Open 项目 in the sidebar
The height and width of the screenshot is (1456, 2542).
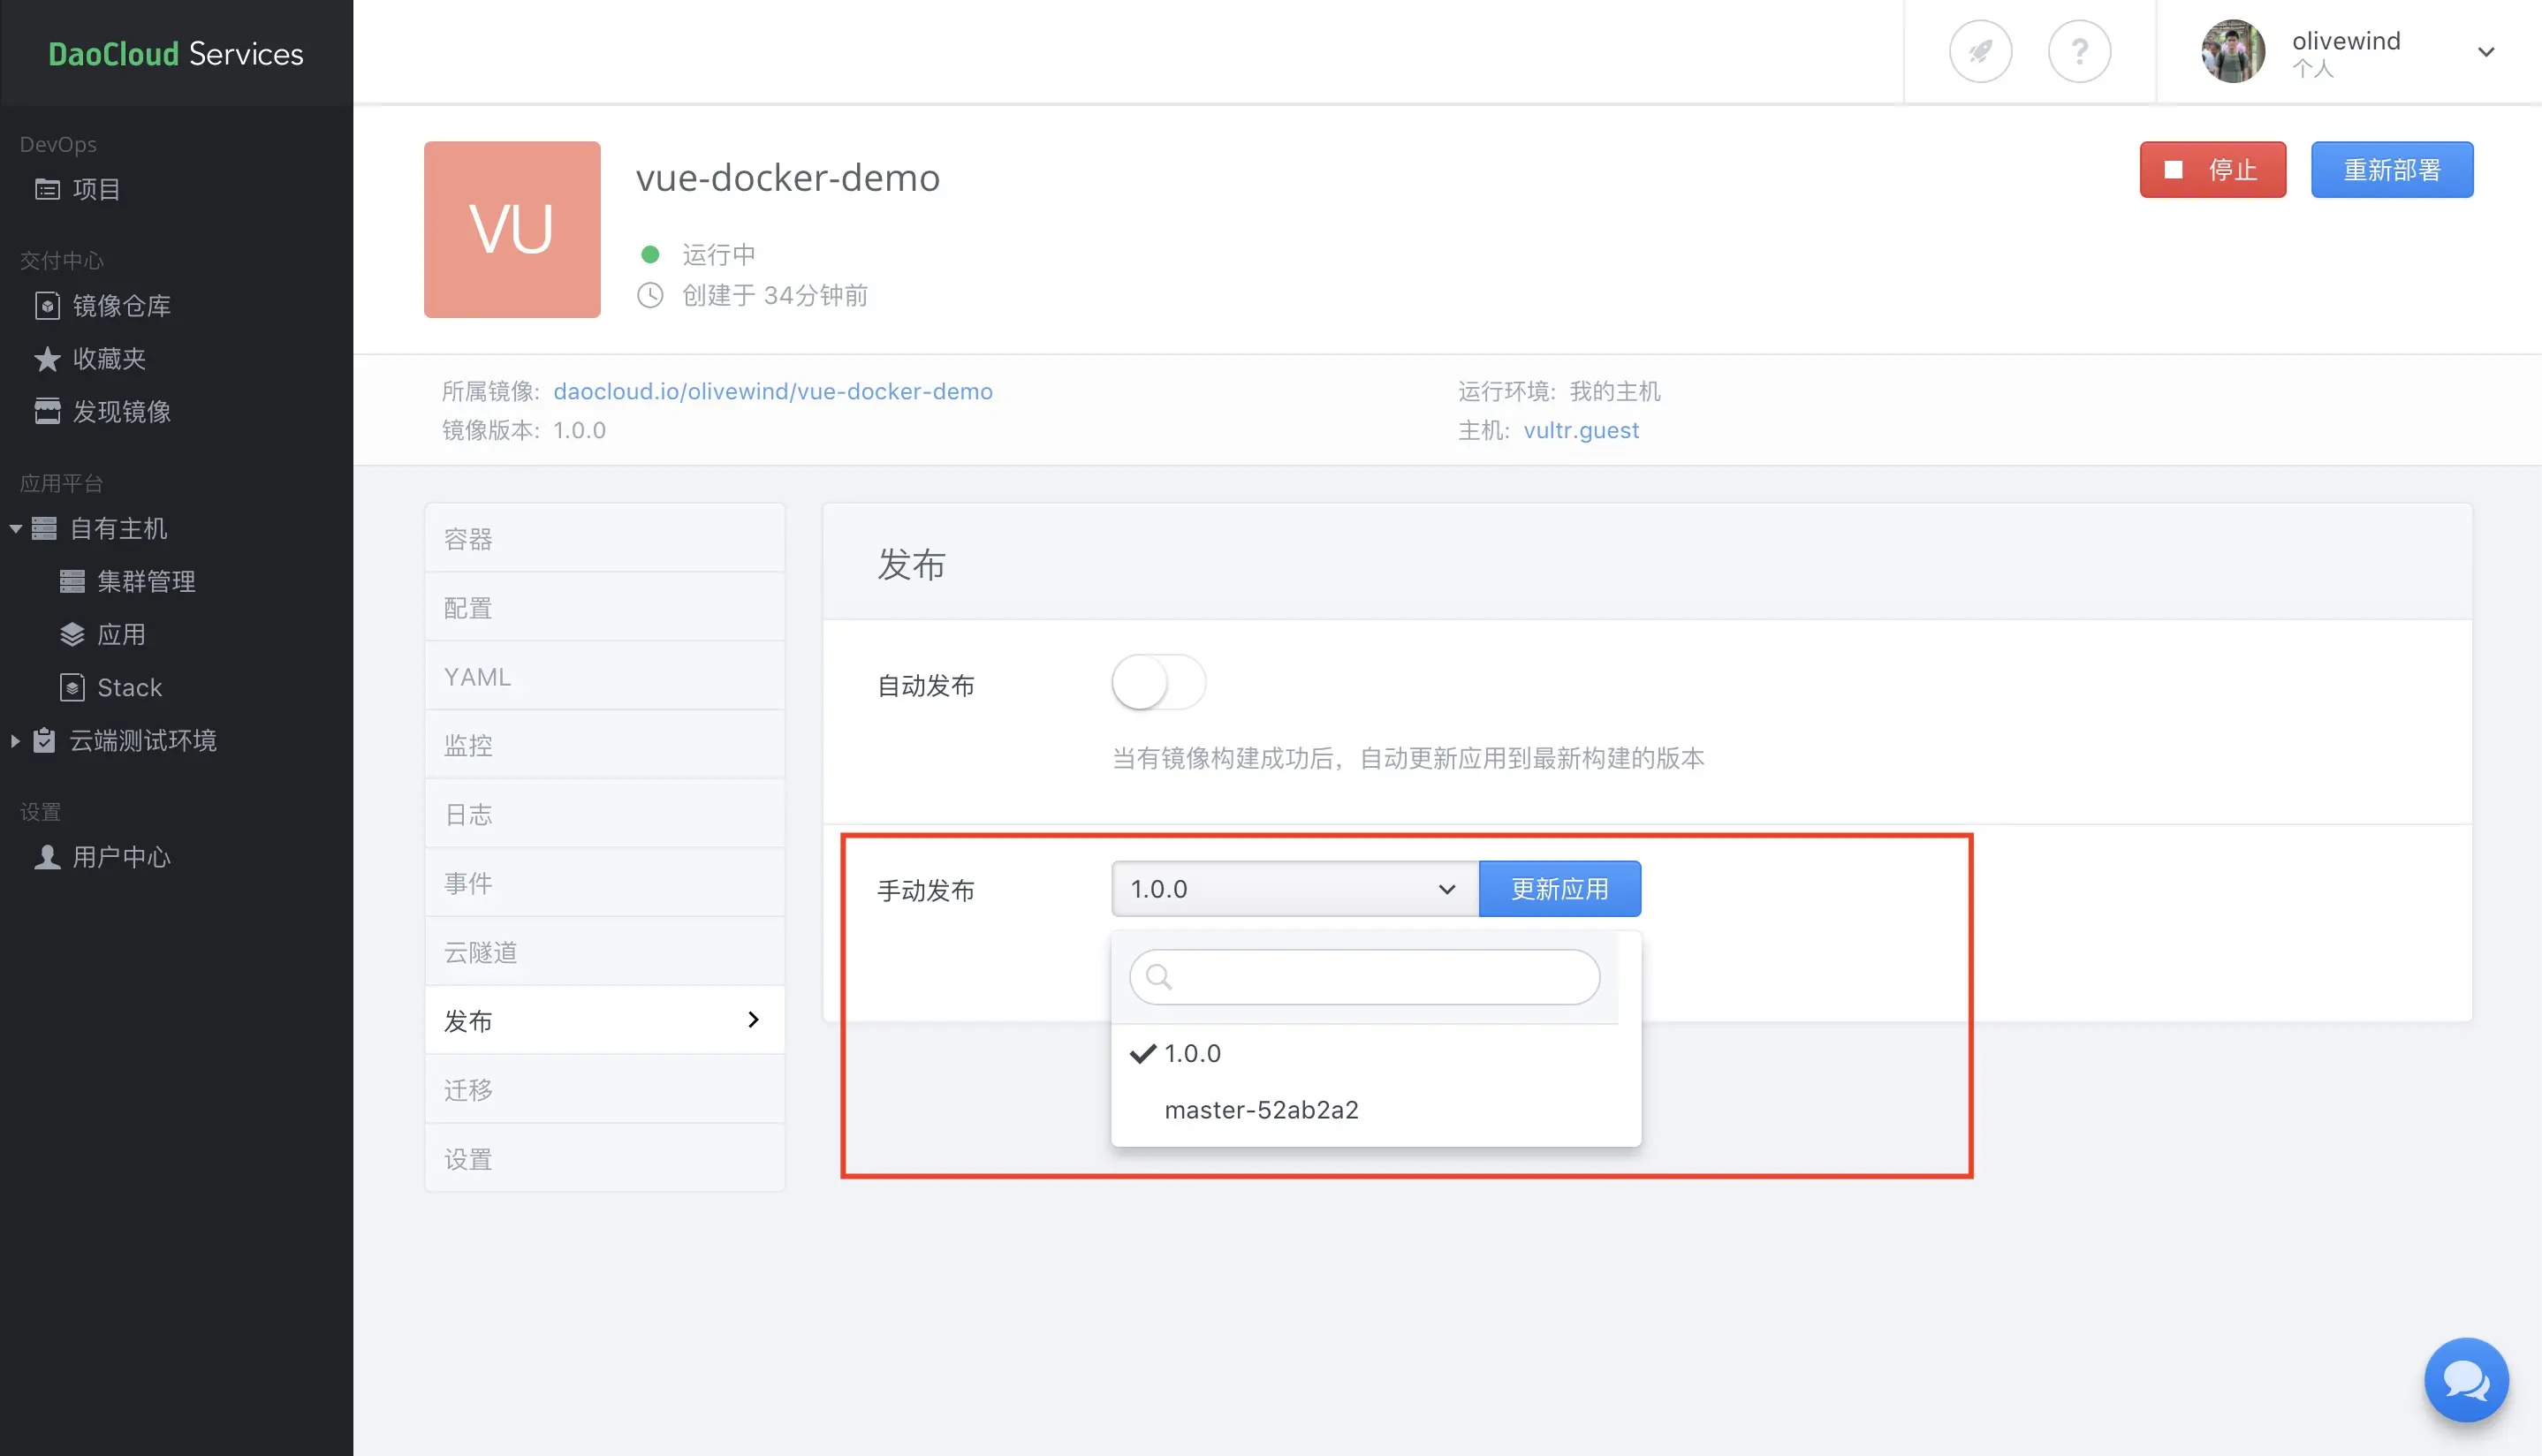tap(96, 189)
